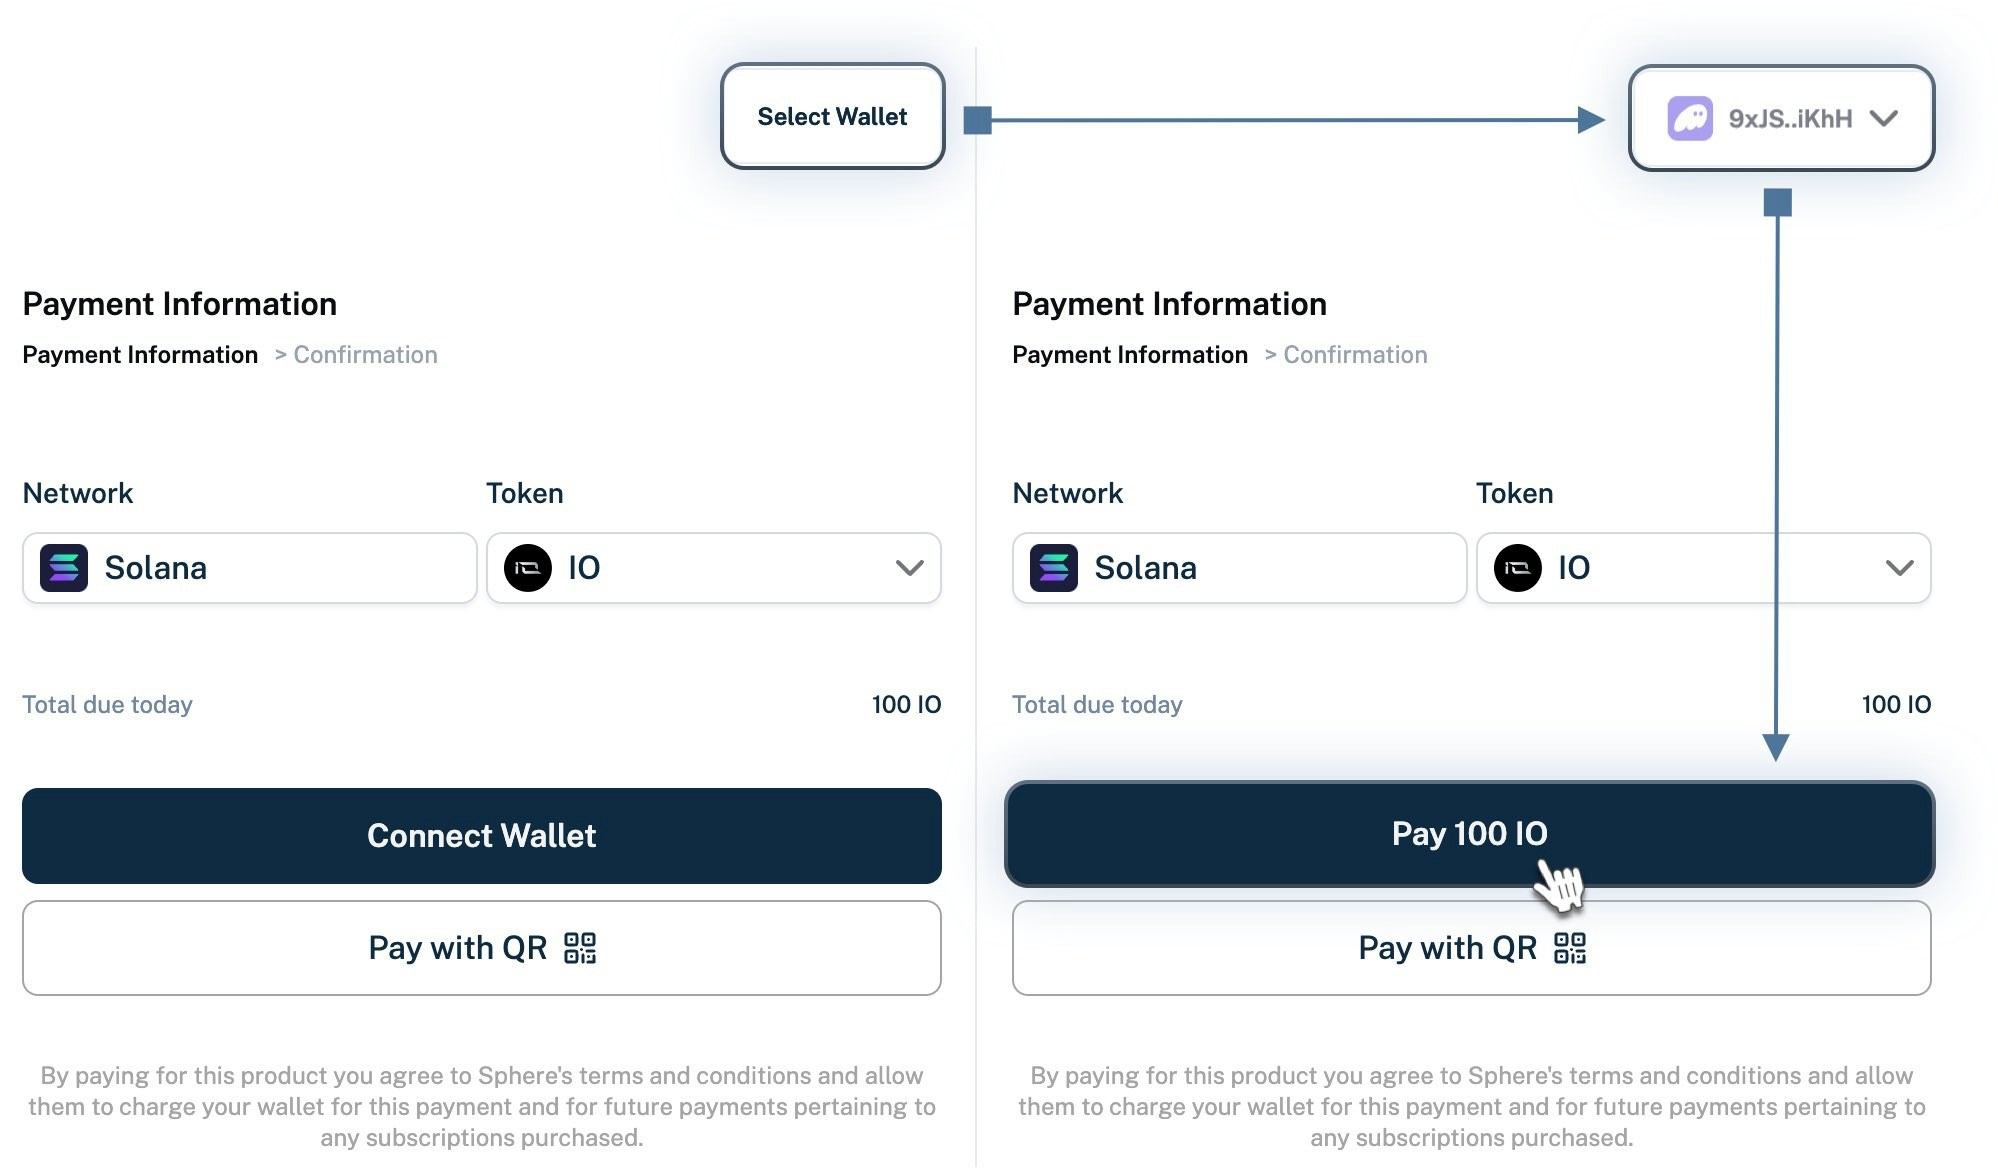Click the Select Wallet button
1998x1174 pixels.
pos(832,116)
